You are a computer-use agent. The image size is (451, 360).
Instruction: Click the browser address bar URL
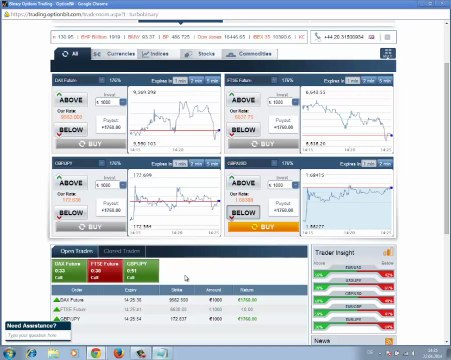(x=85, y=14)
